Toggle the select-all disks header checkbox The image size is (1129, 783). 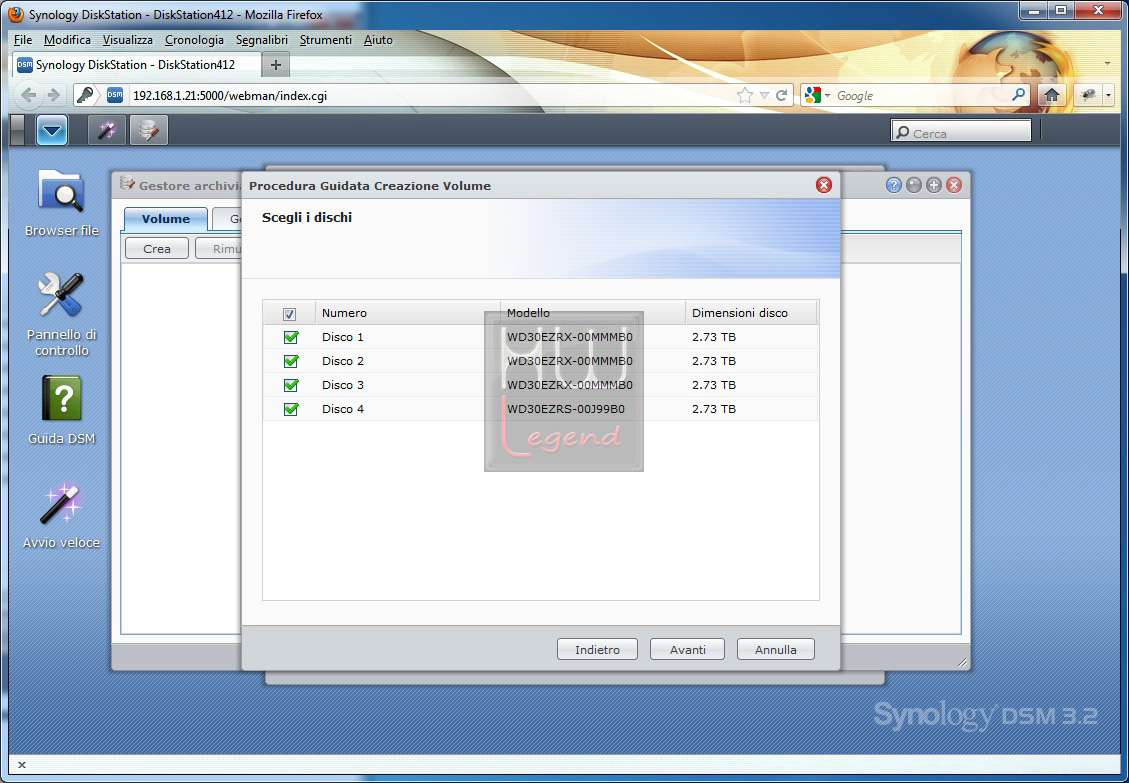[289, 314]
